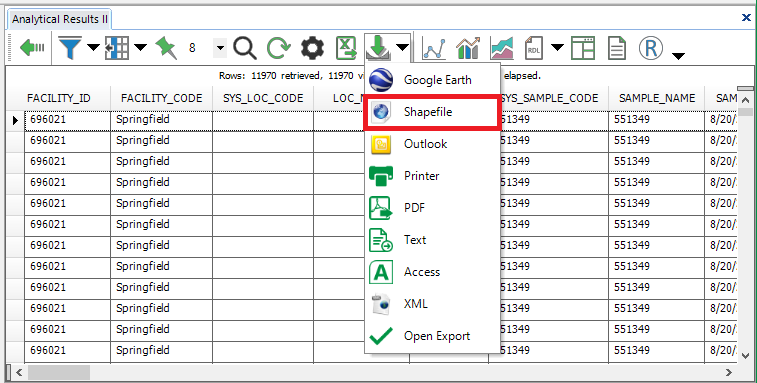The width and height of the screenshot is (757, 383).
Task: Click the blue filter funnel icon
Action: pyautogui.click(x=70, y=48)
